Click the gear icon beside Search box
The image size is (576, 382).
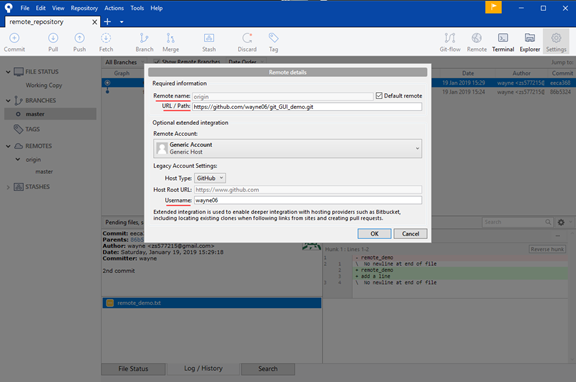click(x=561, y=222)
